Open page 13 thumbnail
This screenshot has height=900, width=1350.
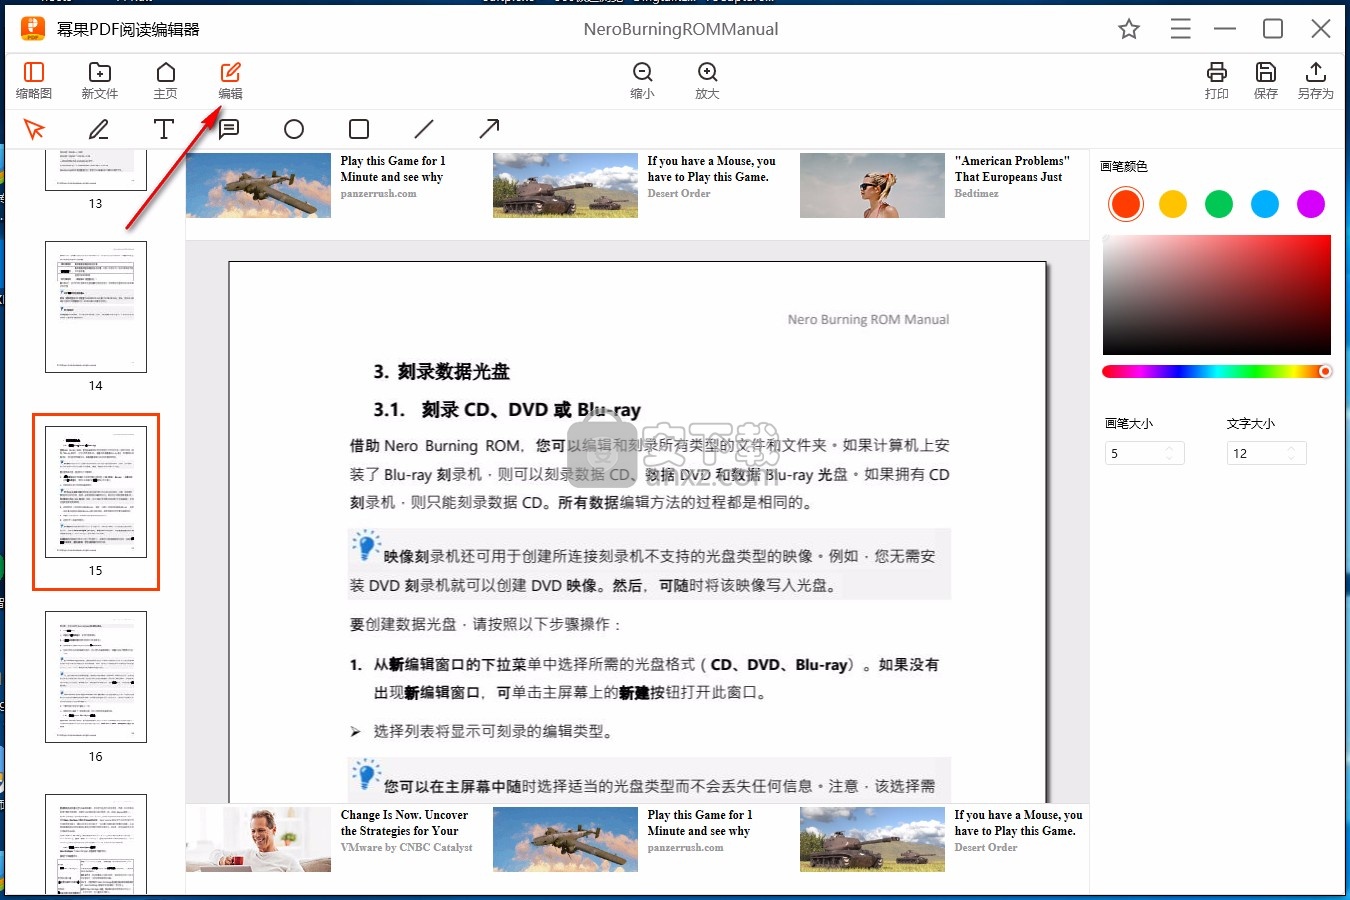[x=96, y=170]
